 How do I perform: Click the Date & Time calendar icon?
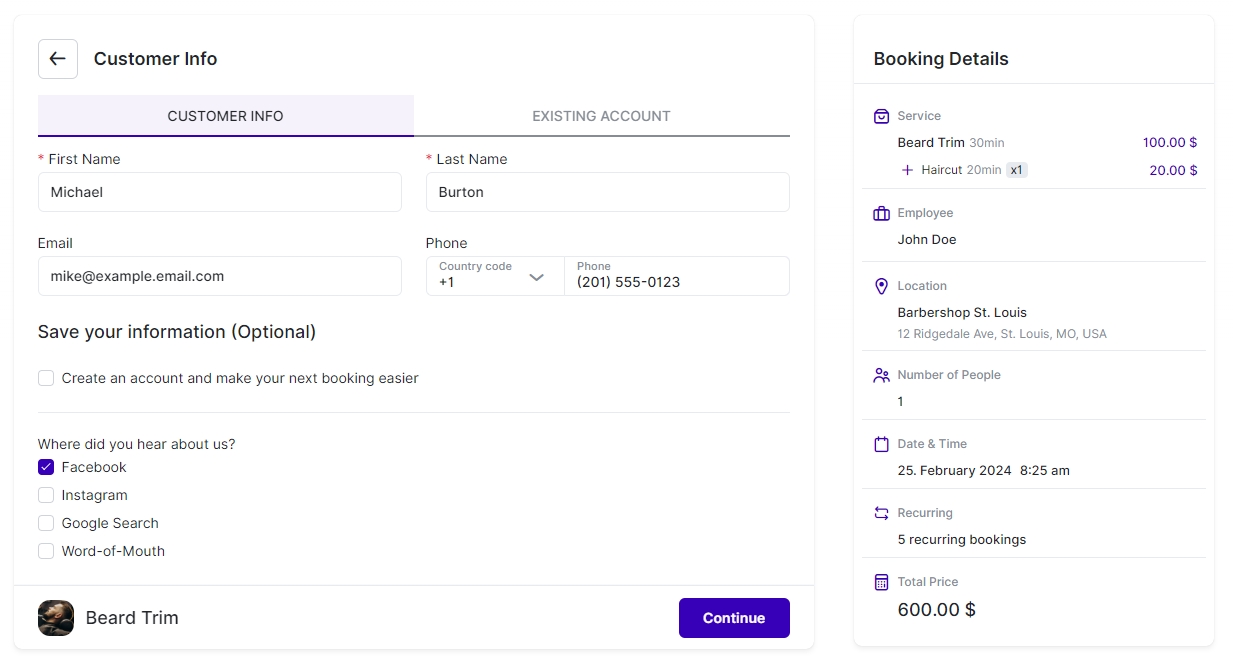click(881, 444)
